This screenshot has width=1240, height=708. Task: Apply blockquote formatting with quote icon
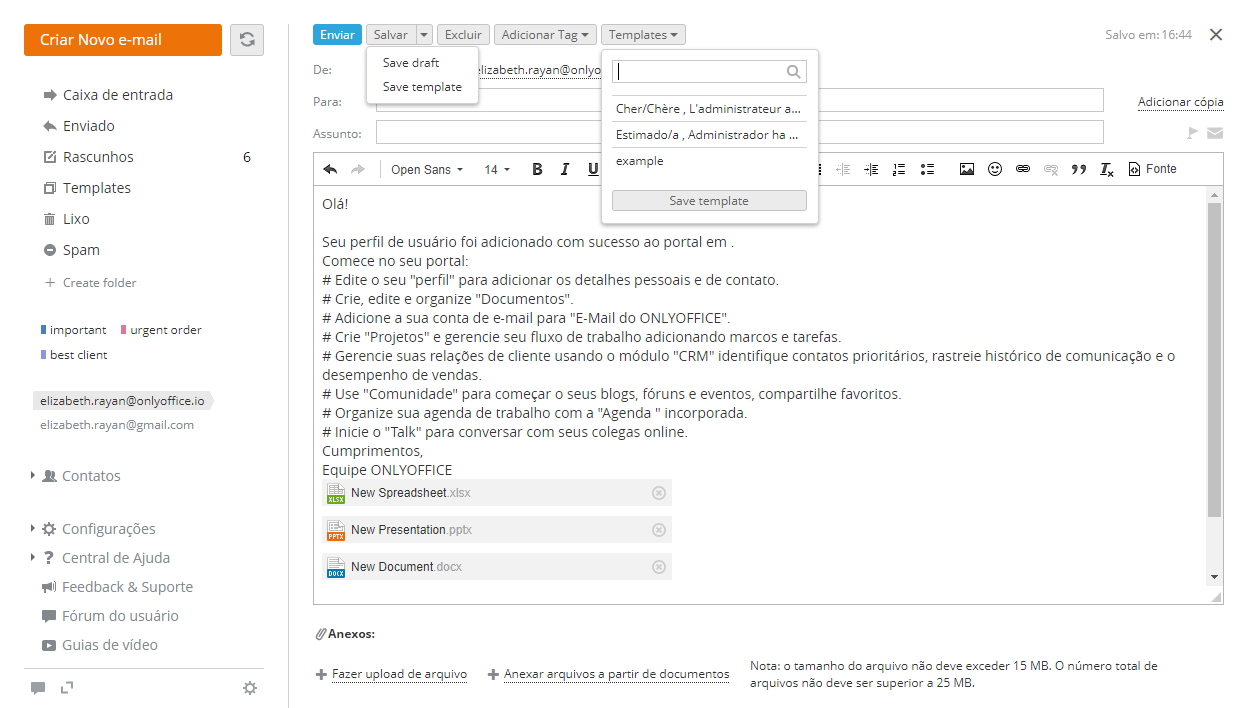point(1078,169)
